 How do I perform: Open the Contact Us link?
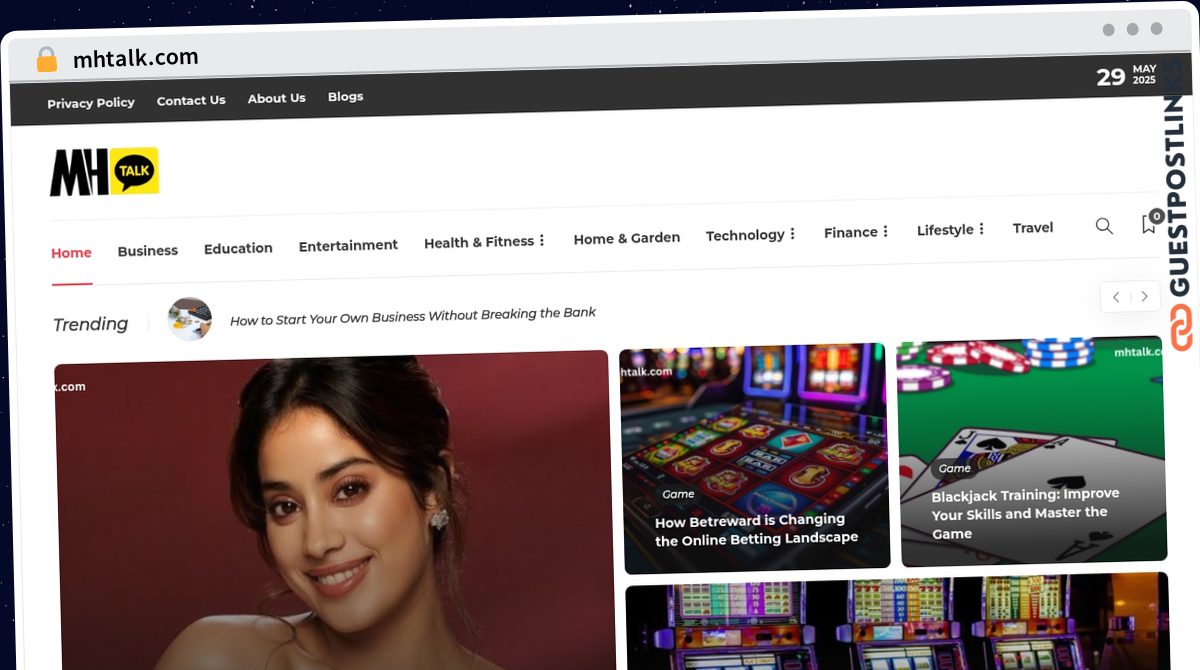click(191, 100)
